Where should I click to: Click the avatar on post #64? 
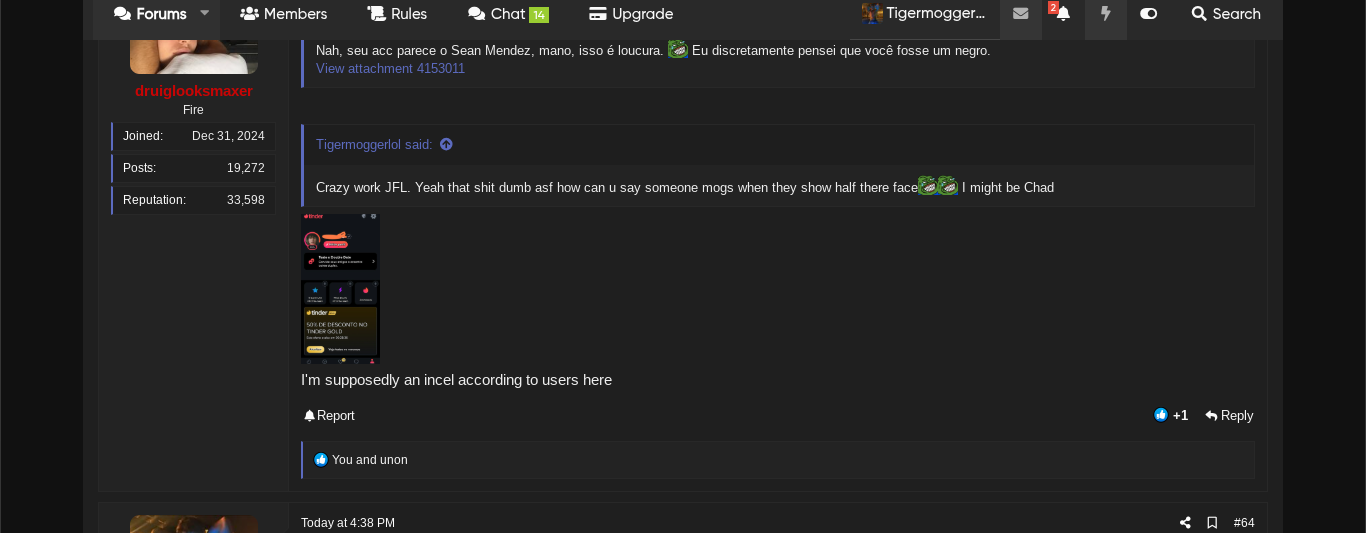[194, 524]
